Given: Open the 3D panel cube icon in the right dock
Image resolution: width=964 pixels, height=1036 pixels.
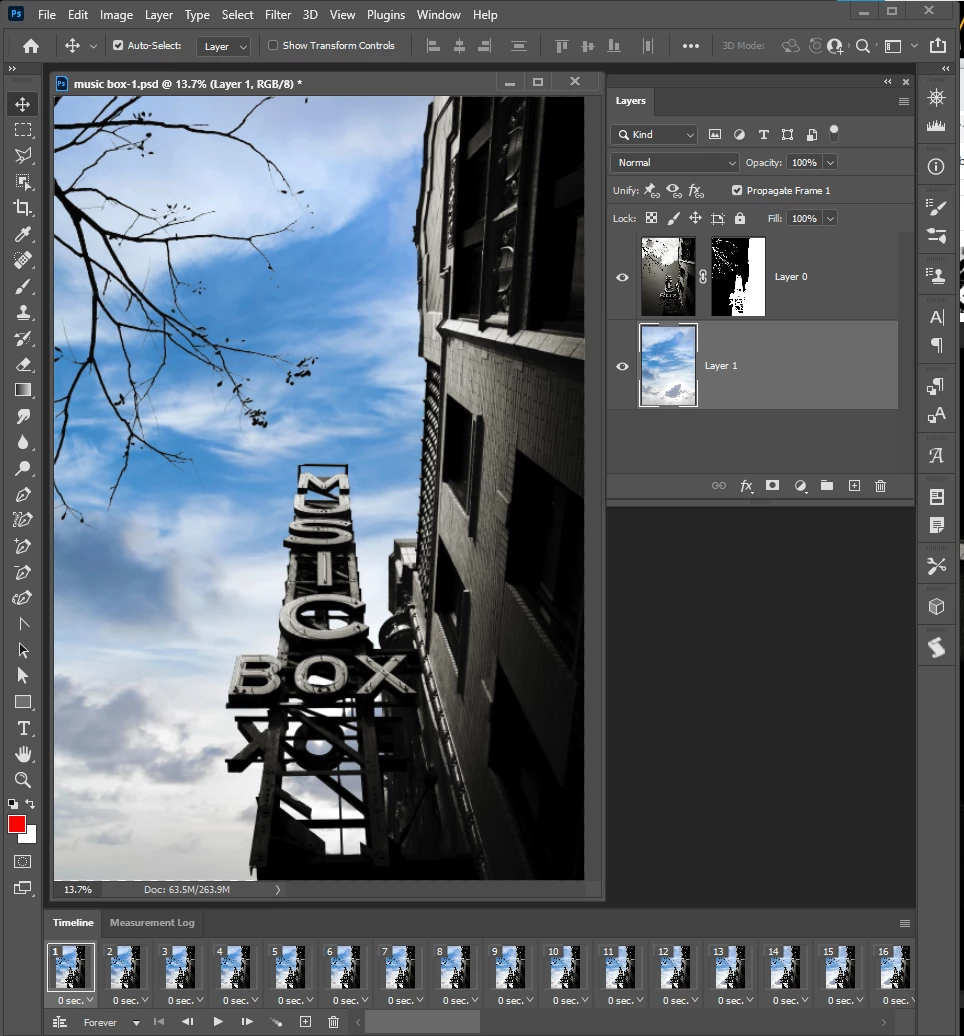Looking at the screenshot, I should 936,606.
